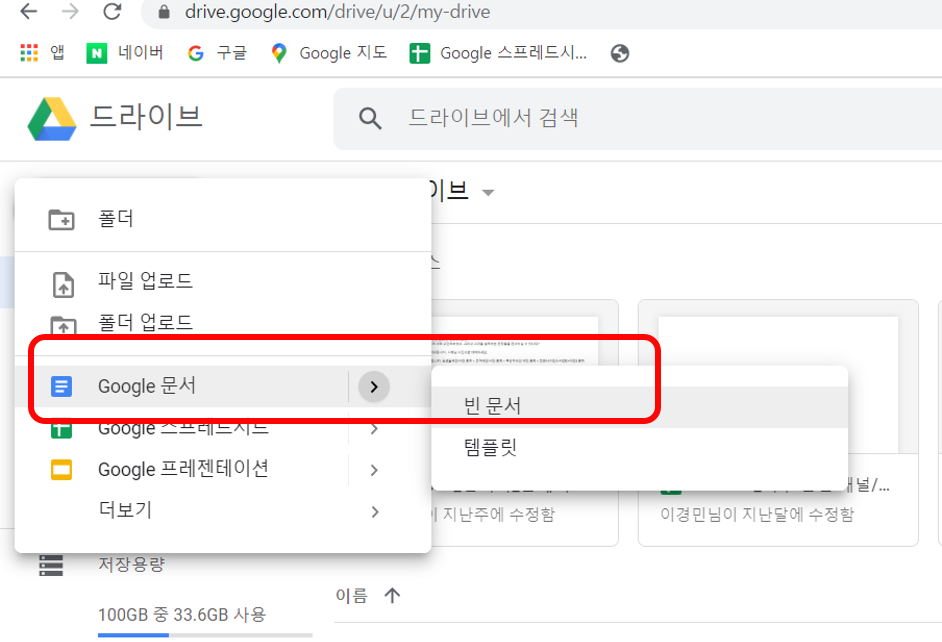Screen dimensions: 942x642
Task: Select 폴더 to create new folder
Action: (223, 219)
